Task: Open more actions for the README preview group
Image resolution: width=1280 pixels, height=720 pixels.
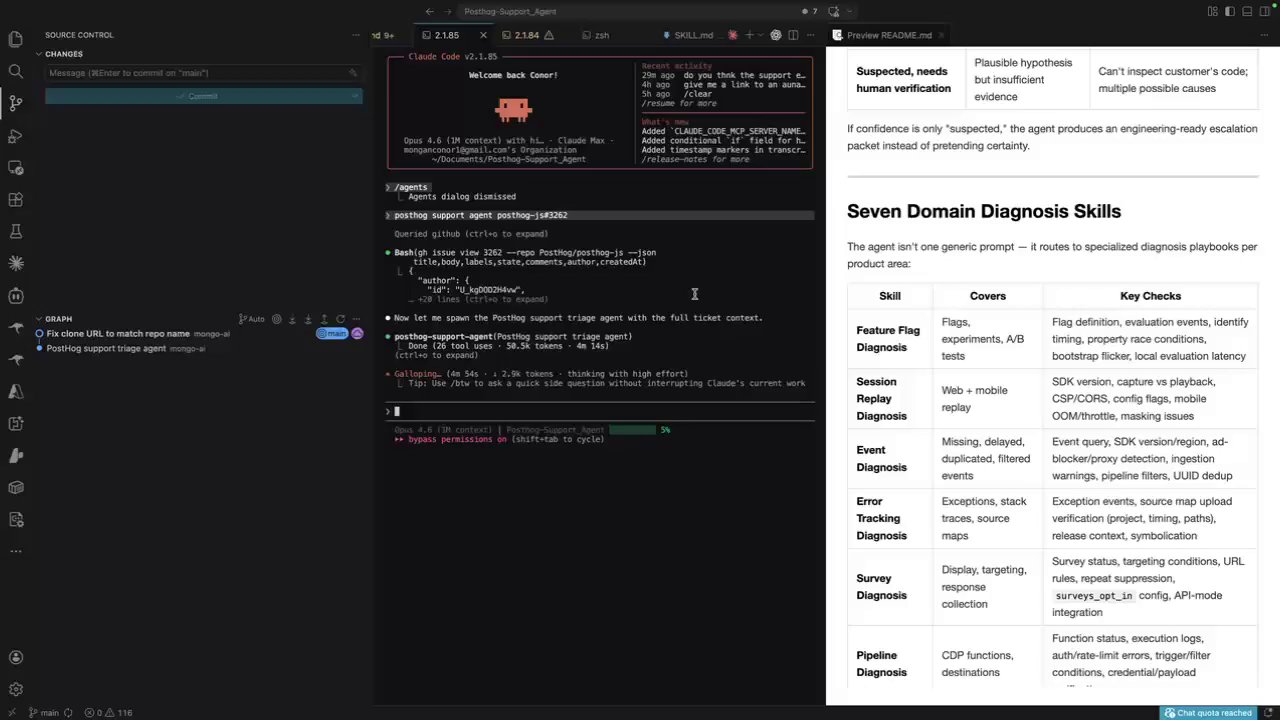Action: 1264,35
